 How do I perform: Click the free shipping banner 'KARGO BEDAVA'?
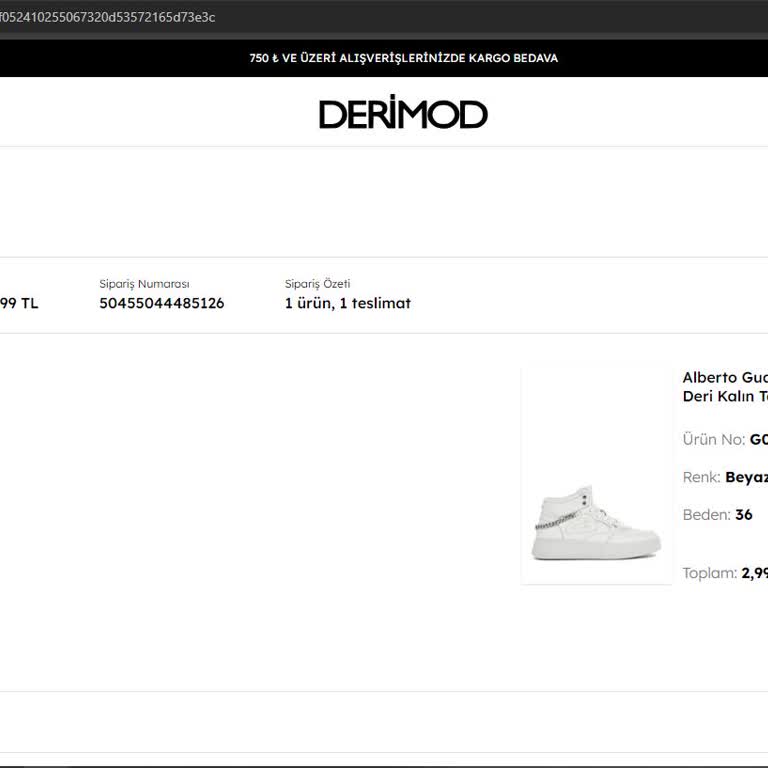403,58
